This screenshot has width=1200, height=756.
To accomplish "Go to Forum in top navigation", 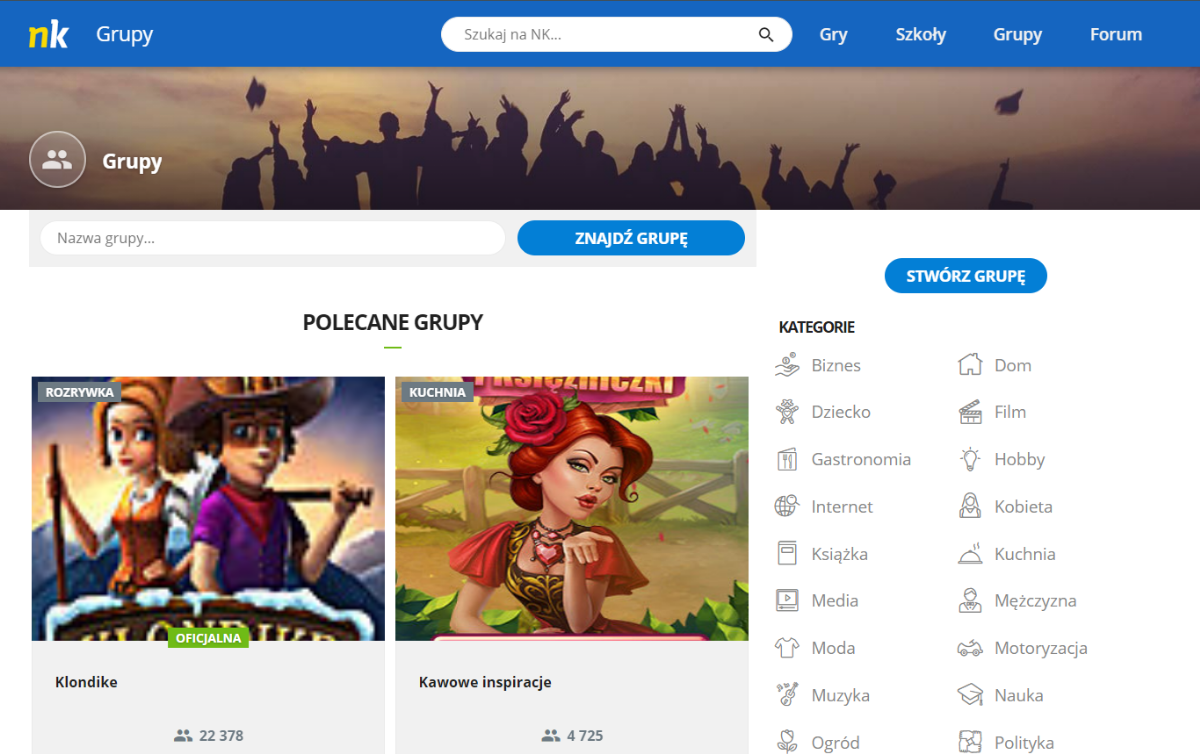I will [1115, 35].
